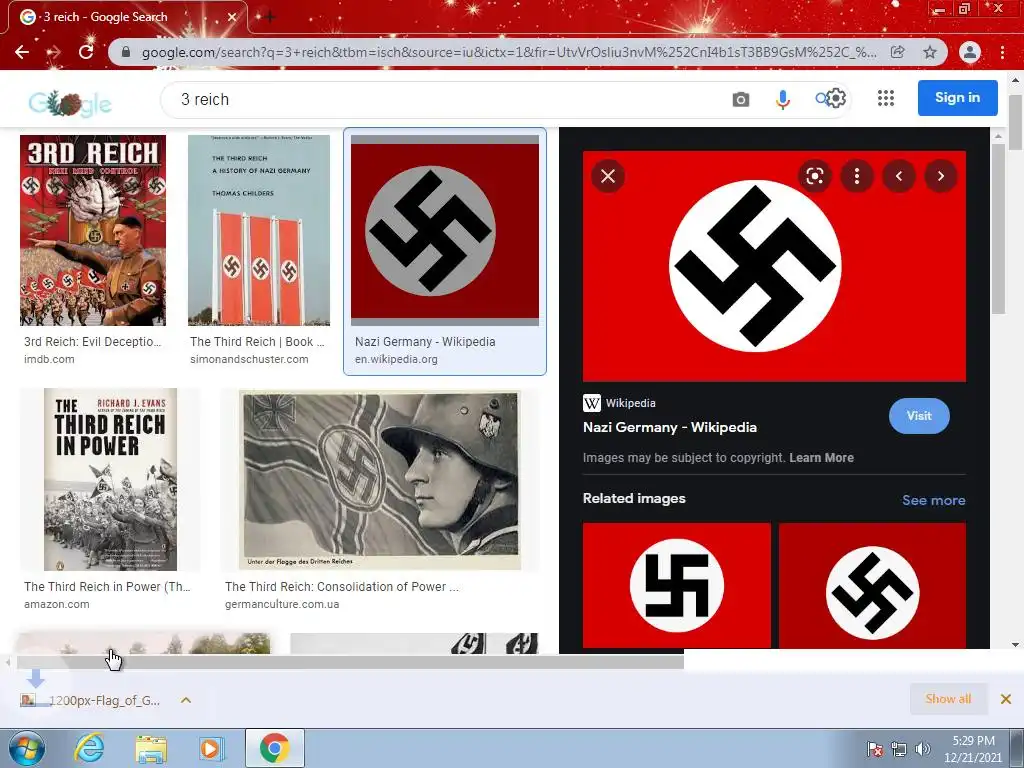Bookmark this page with the star icon
Viewport: 1024px width, 768px height.
tap(930, 52)
